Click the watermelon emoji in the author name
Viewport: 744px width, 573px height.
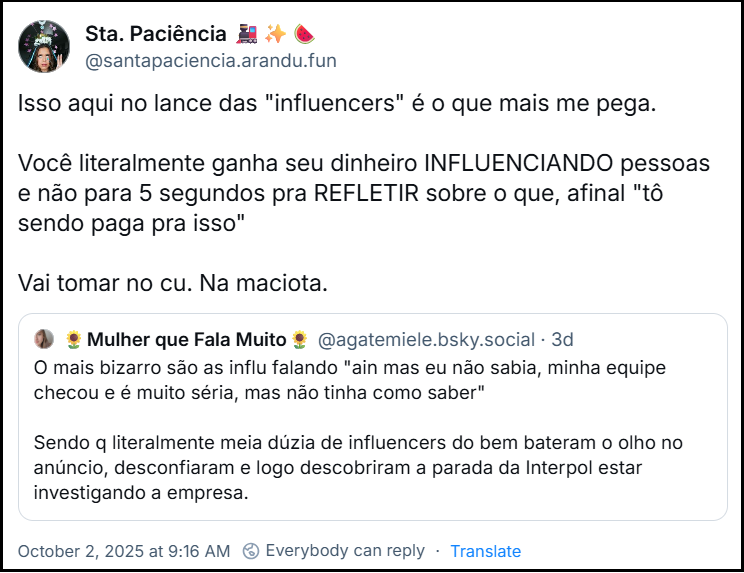302,35
